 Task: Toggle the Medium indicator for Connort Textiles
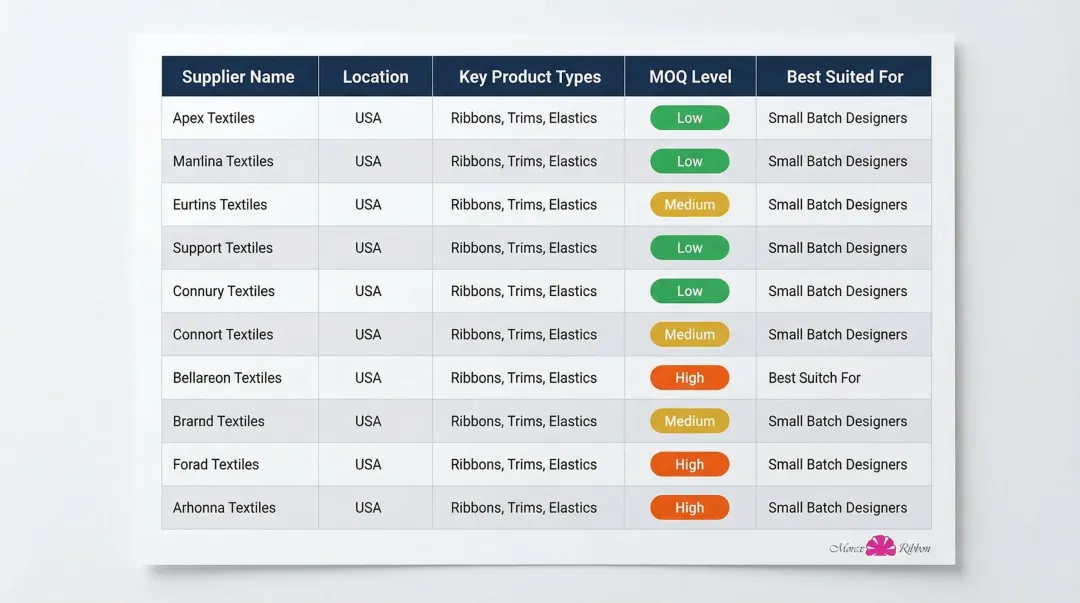tap(690, 334)
